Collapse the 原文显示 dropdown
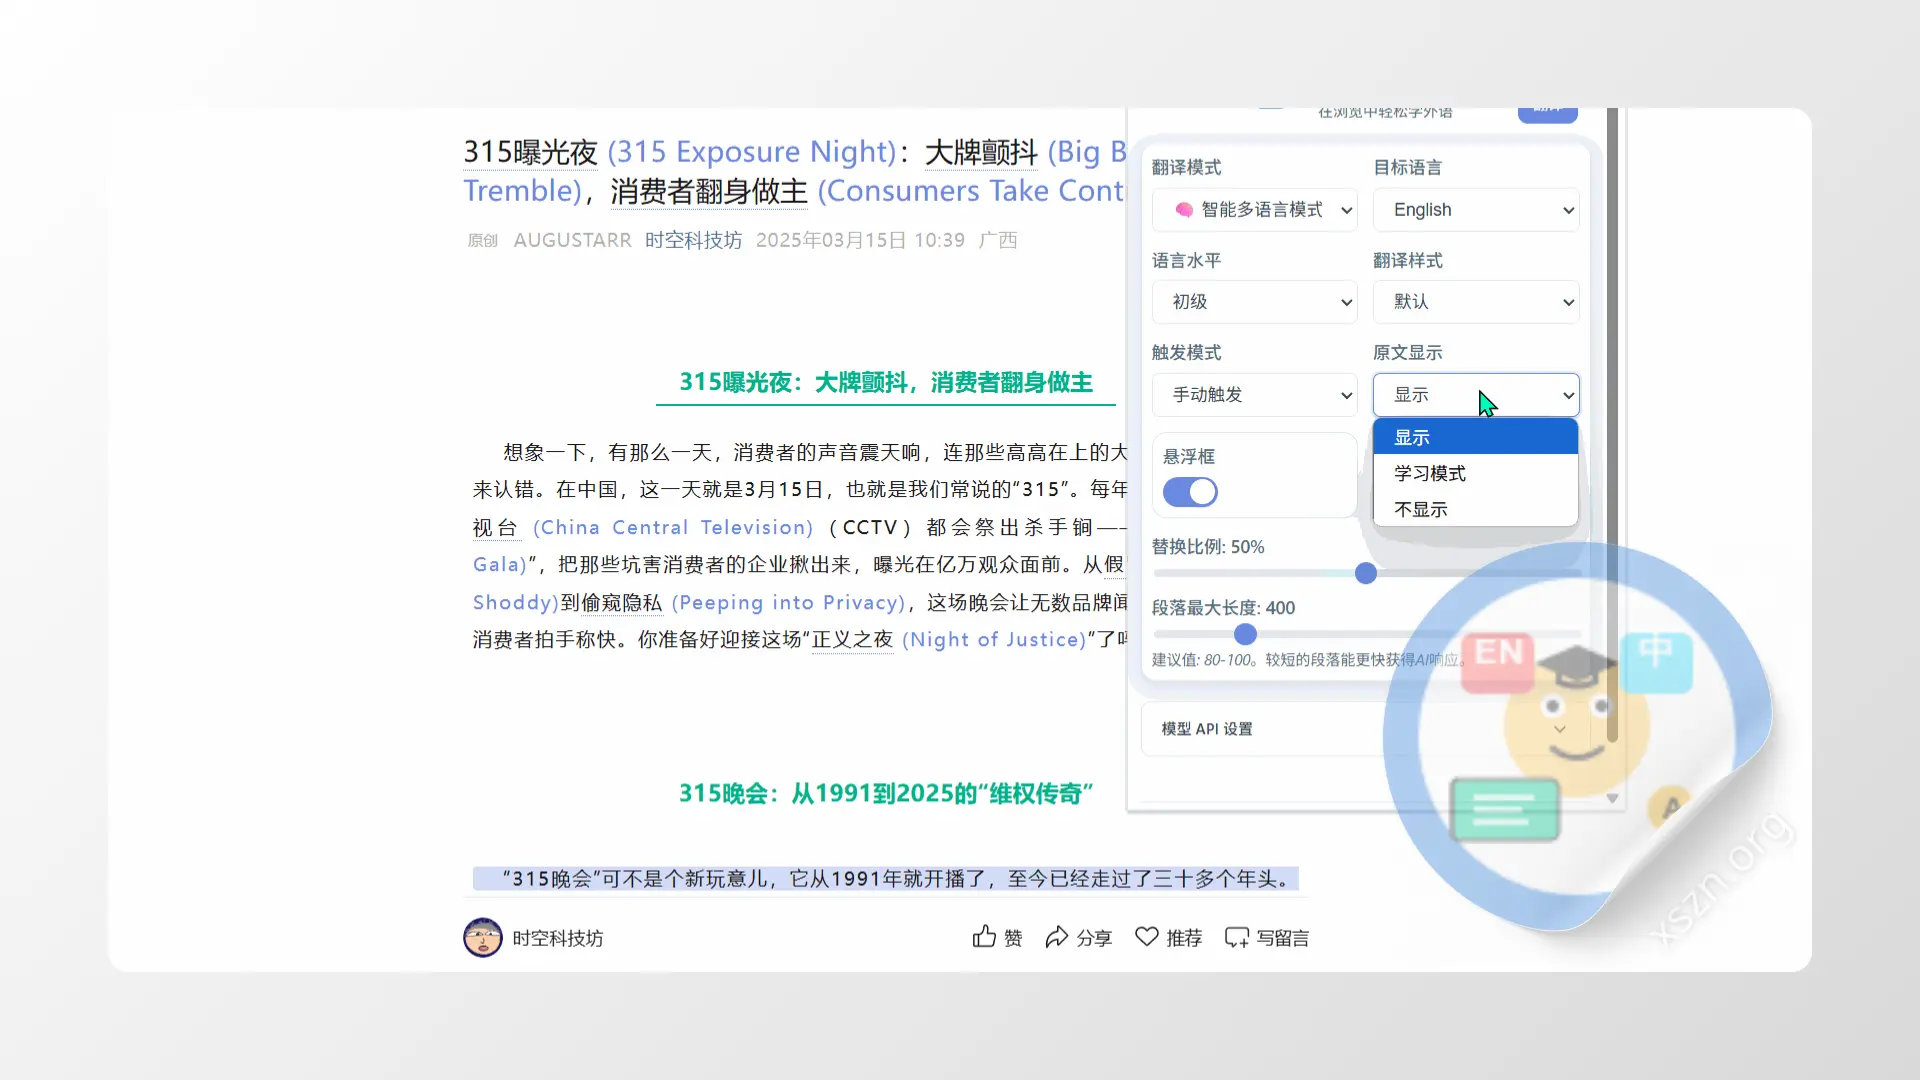The height and width of the screenshot is (1080, 1920). point(1476,395)
